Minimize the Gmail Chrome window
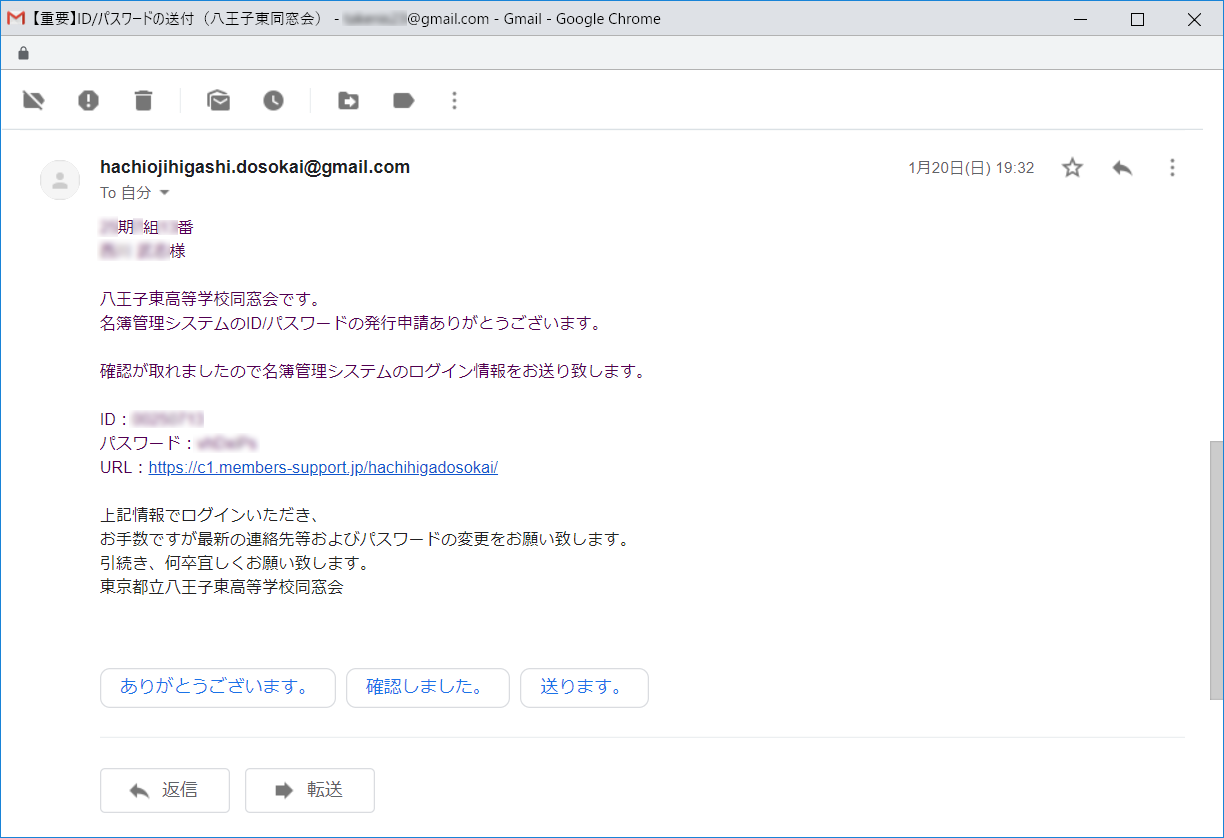Screen dimensions: 1224x838 1080,19
